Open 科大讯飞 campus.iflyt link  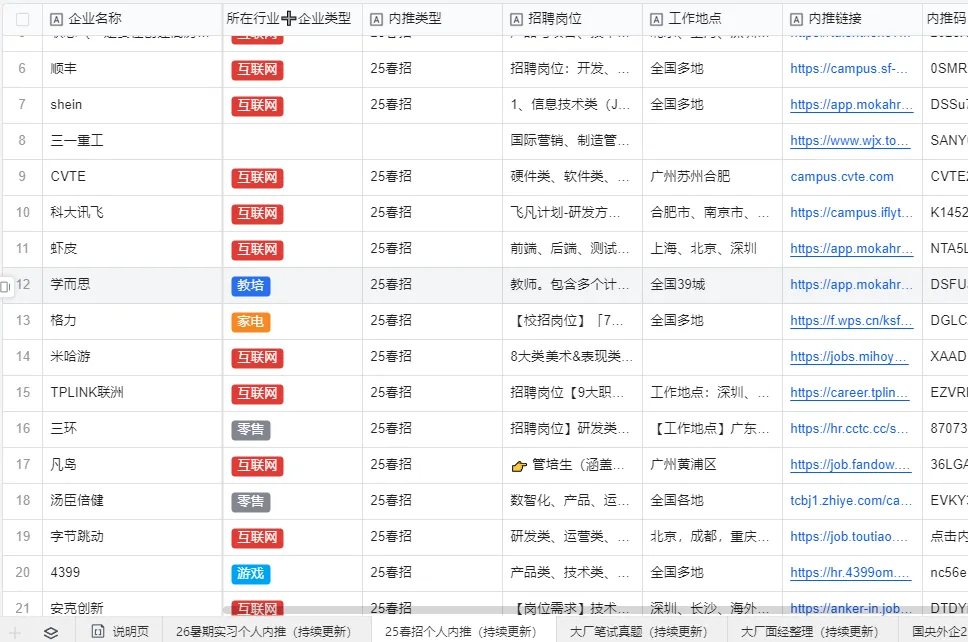coord(851,212)
